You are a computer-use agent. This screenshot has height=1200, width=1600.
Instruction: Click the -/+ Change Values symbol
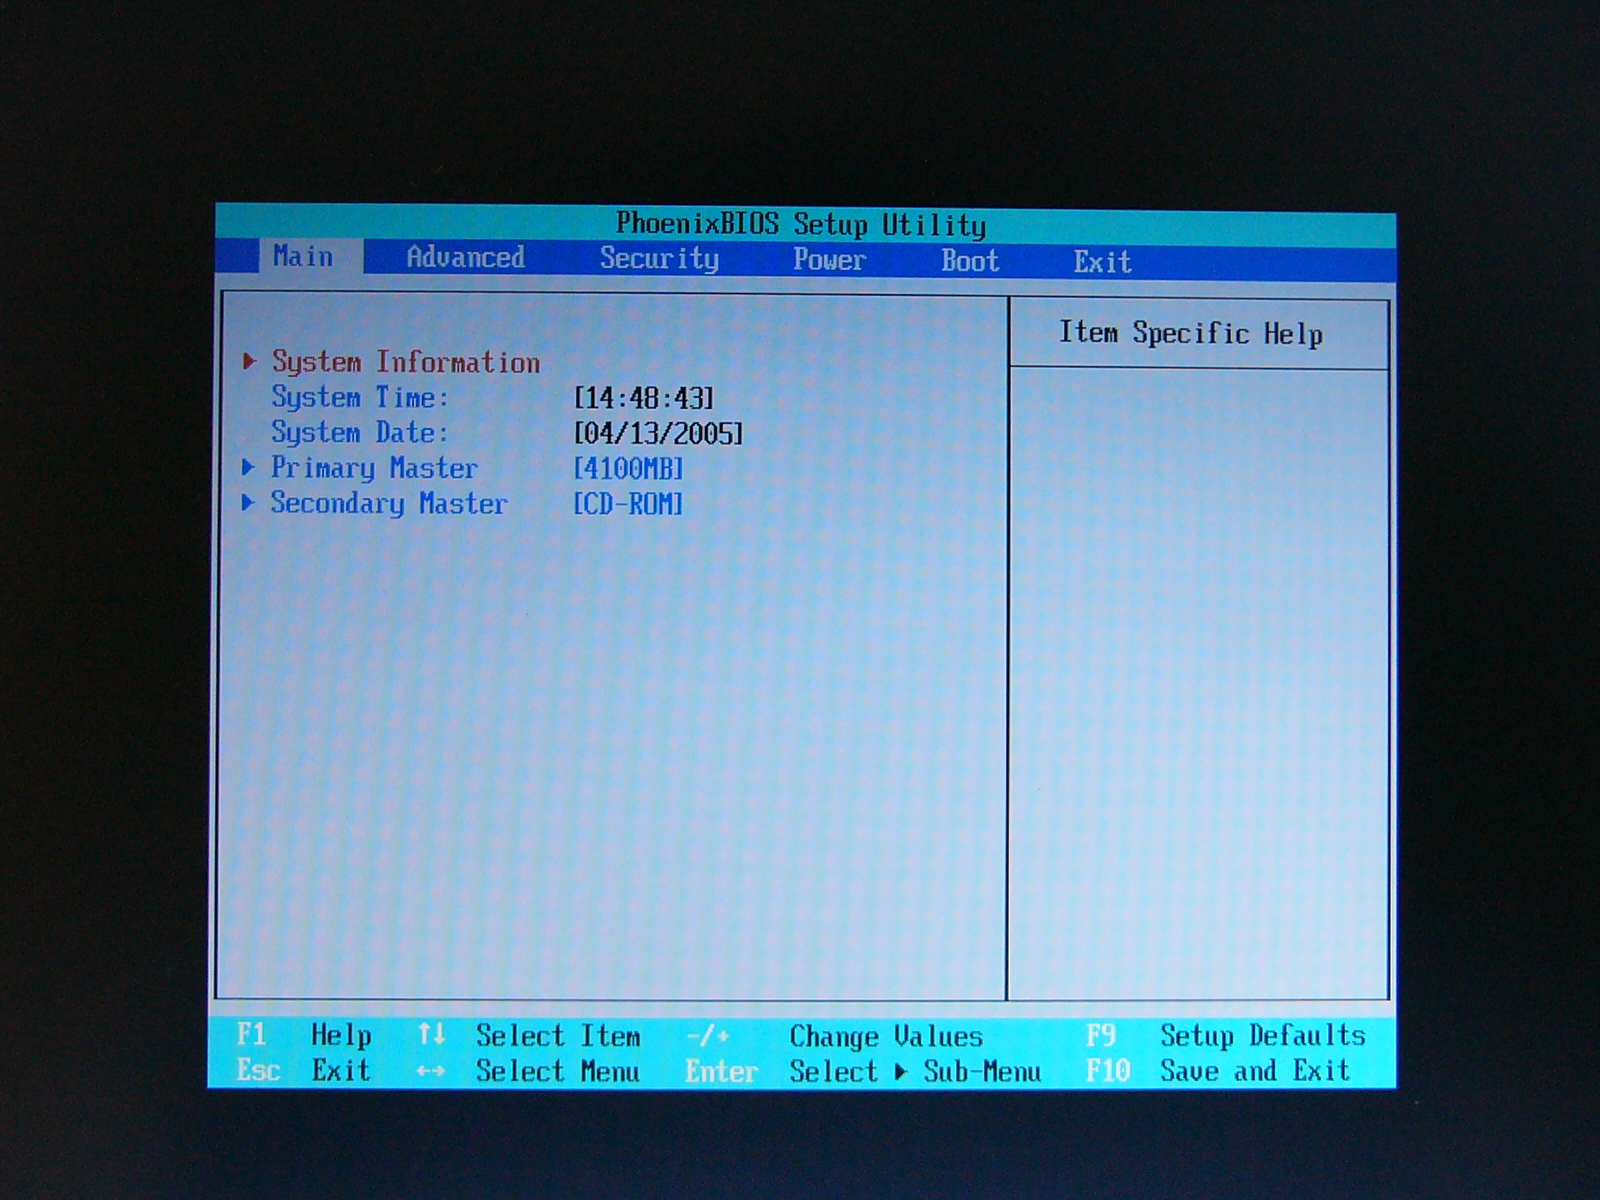(708, 1036)
